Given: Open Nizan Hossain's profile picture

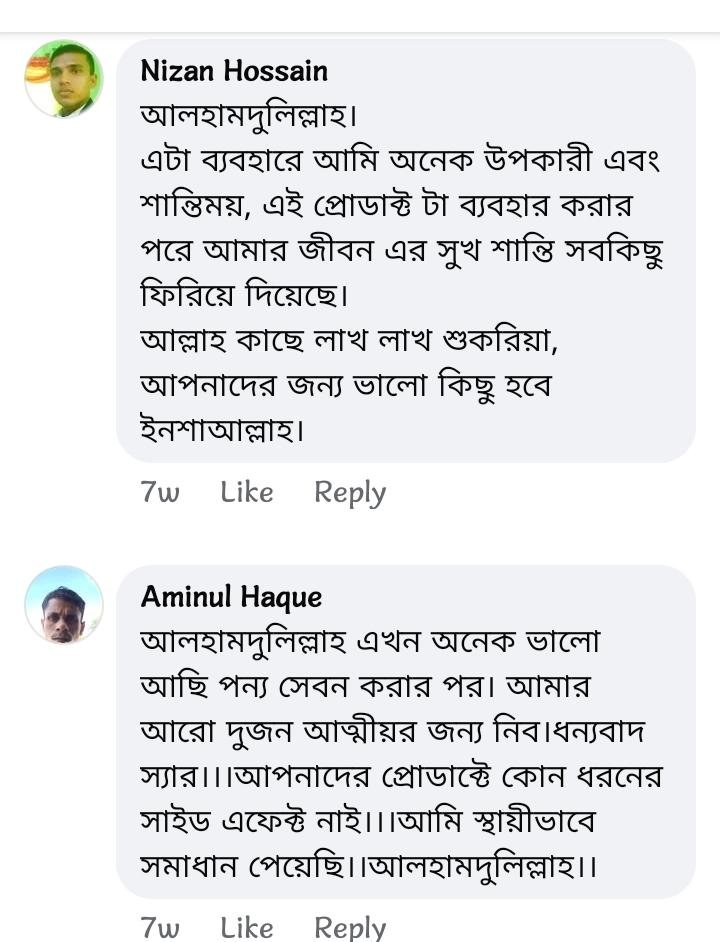Looking at the screenshot, I should (x=64, y=79).
